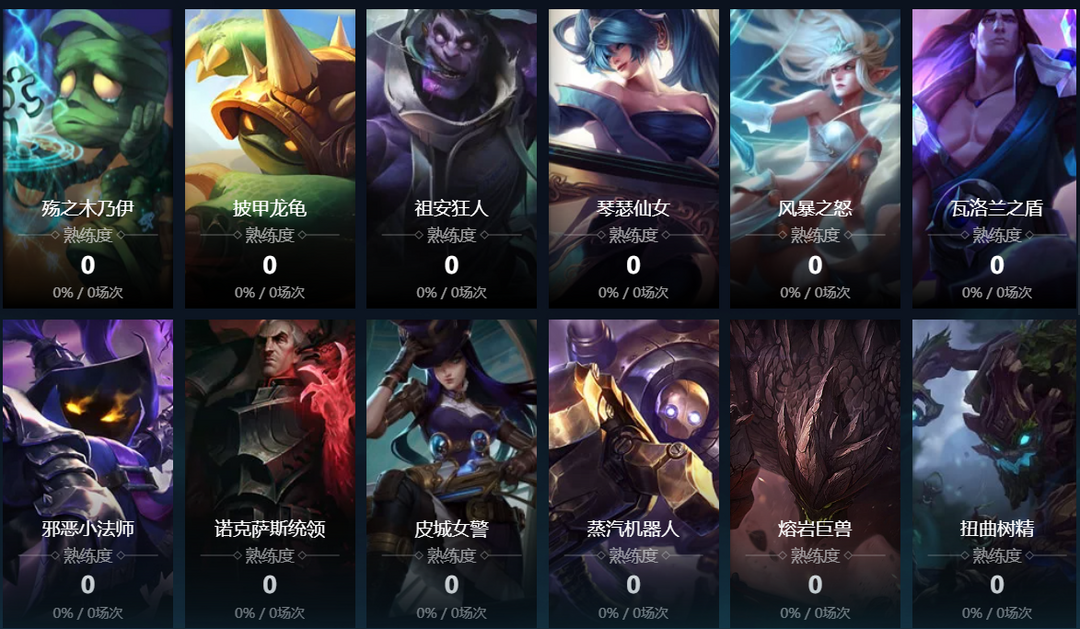The width and height of the screenshot is (1080, 629).
Task: Open the 扭曲树精 champion card
Action: [x=997, y=474]
